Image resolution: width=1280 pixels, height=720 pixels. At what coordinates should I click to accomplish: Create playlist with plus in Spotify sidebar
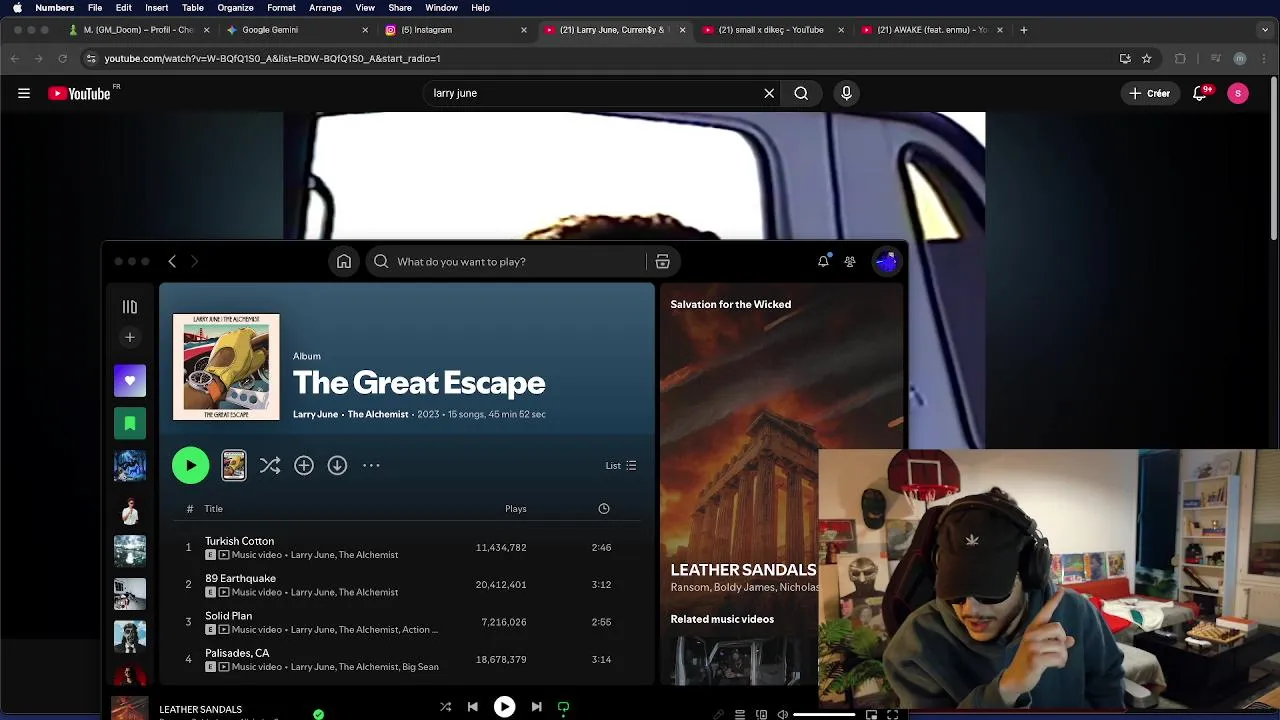(x=130, y=338)
